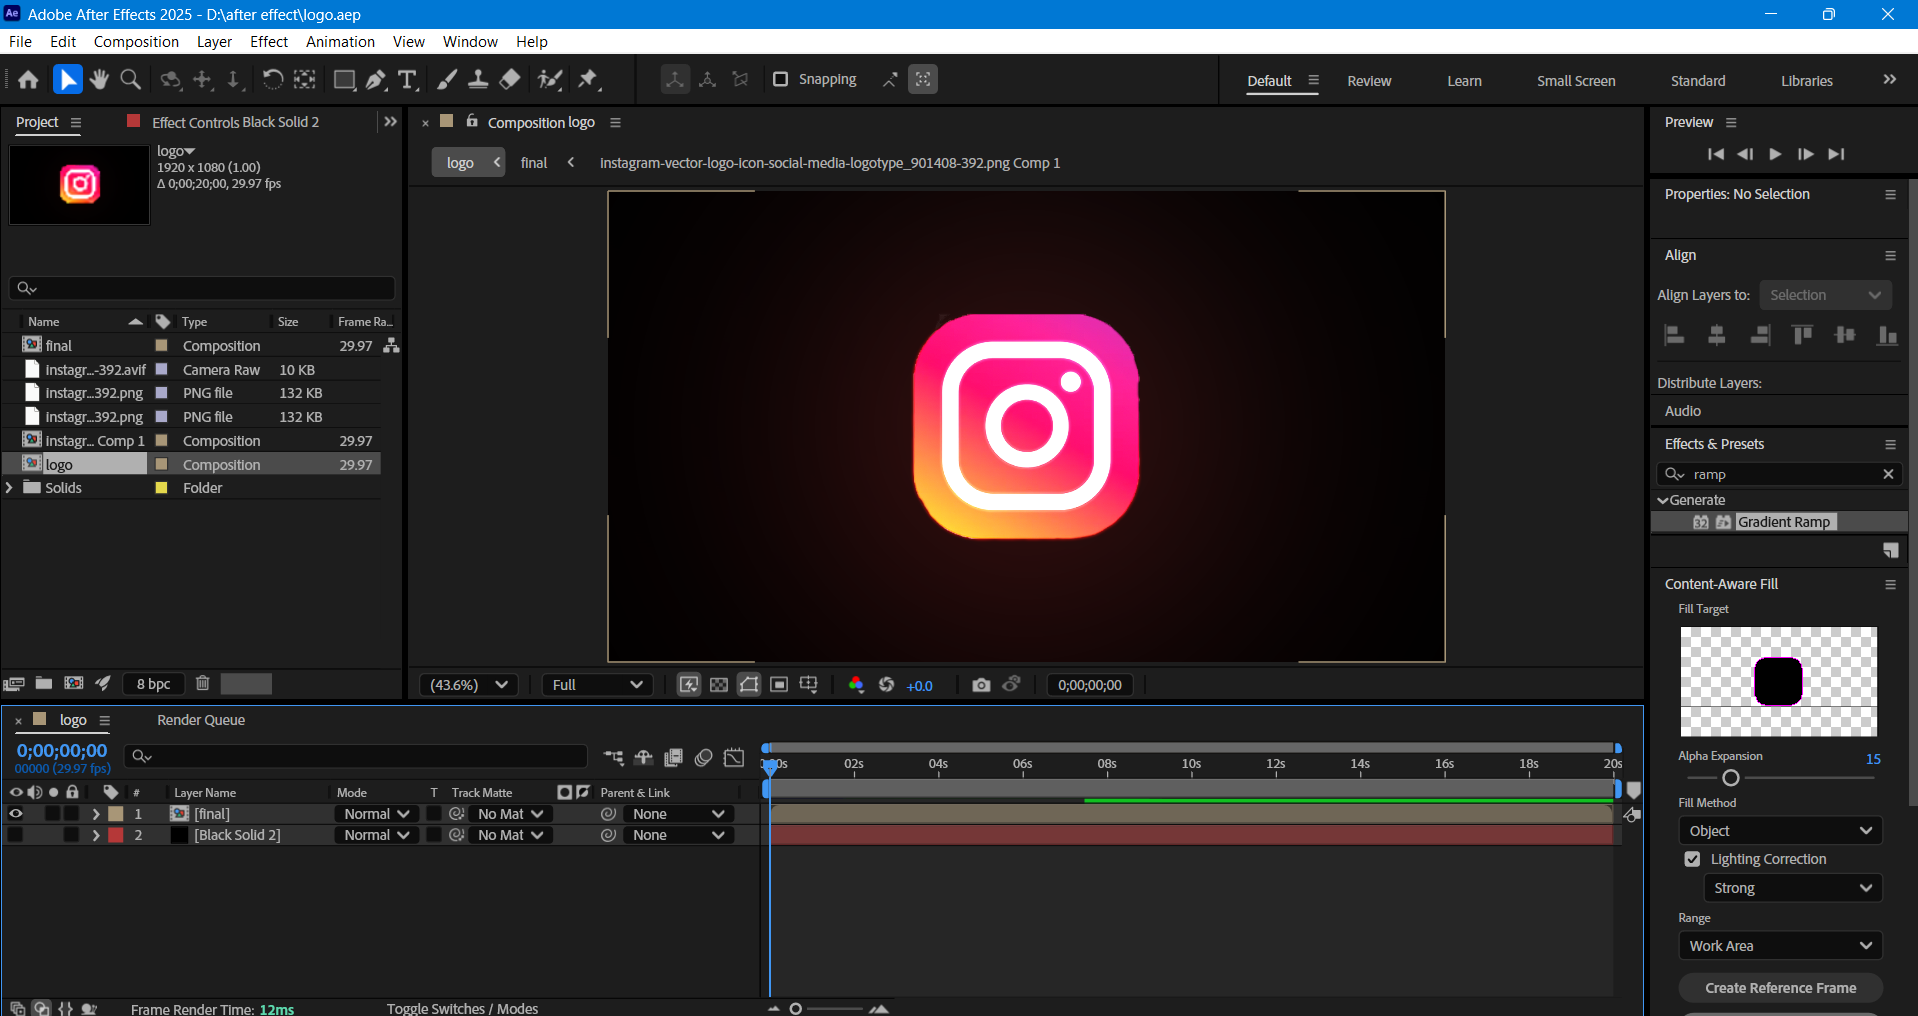Select the Hand tool

pos(99,80)
